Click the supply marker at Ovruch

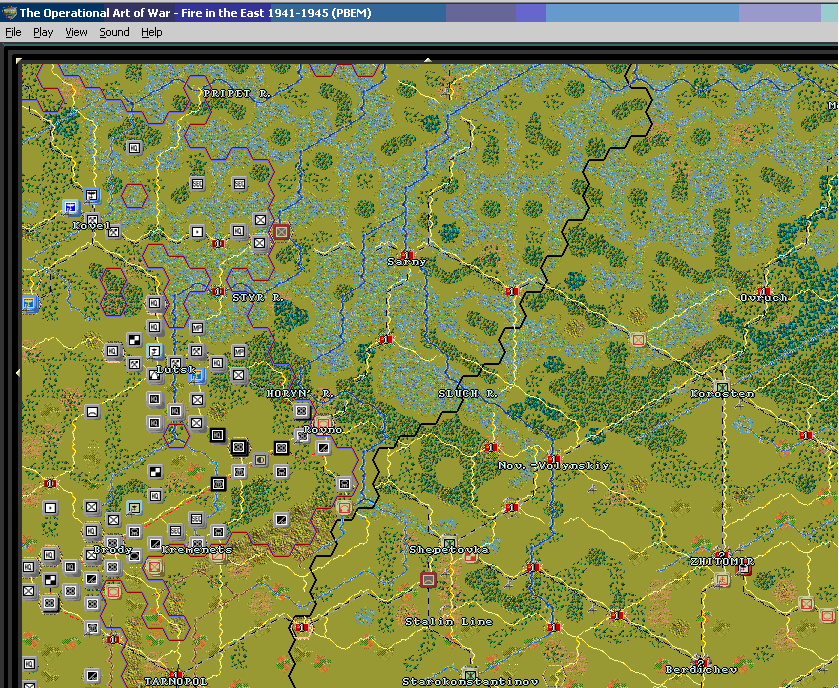(x=764, y=292)
